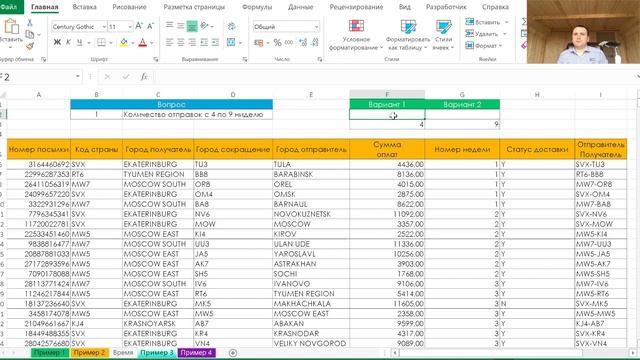Open sheet tab Время

pyautogui.click(x=123, y=353)
